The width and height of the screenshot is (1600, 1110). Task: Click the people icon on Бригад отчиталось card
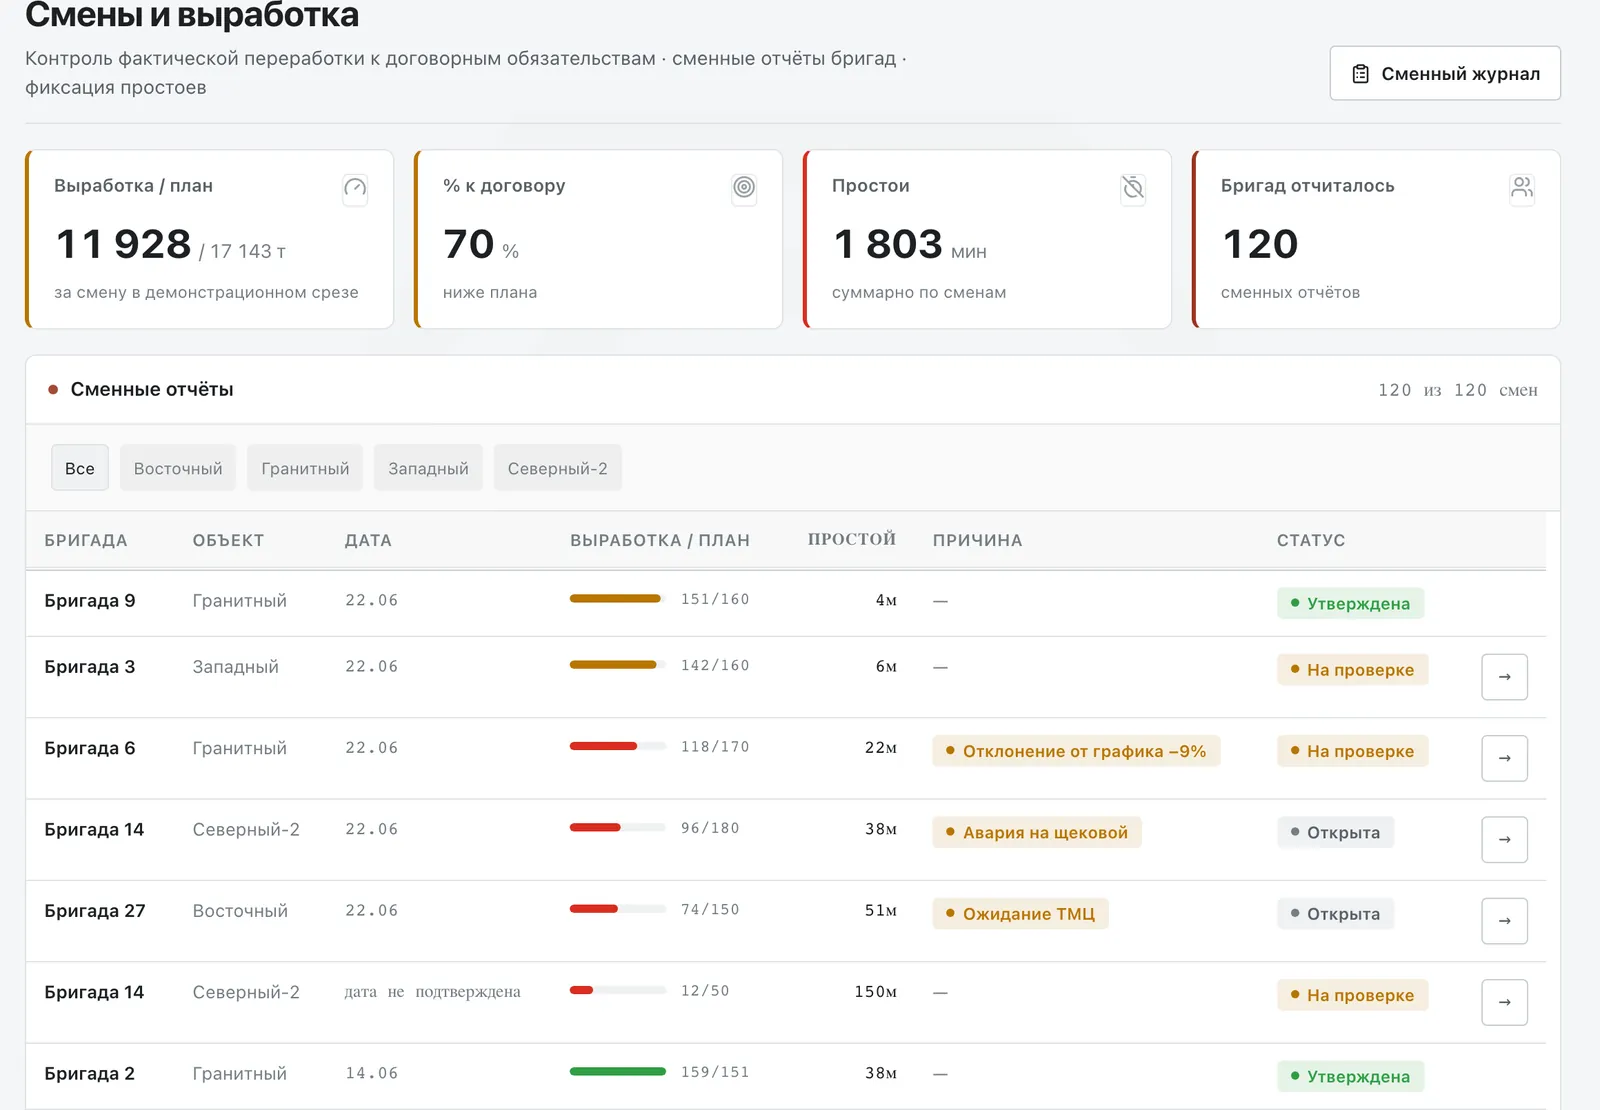click(1522, 188)
